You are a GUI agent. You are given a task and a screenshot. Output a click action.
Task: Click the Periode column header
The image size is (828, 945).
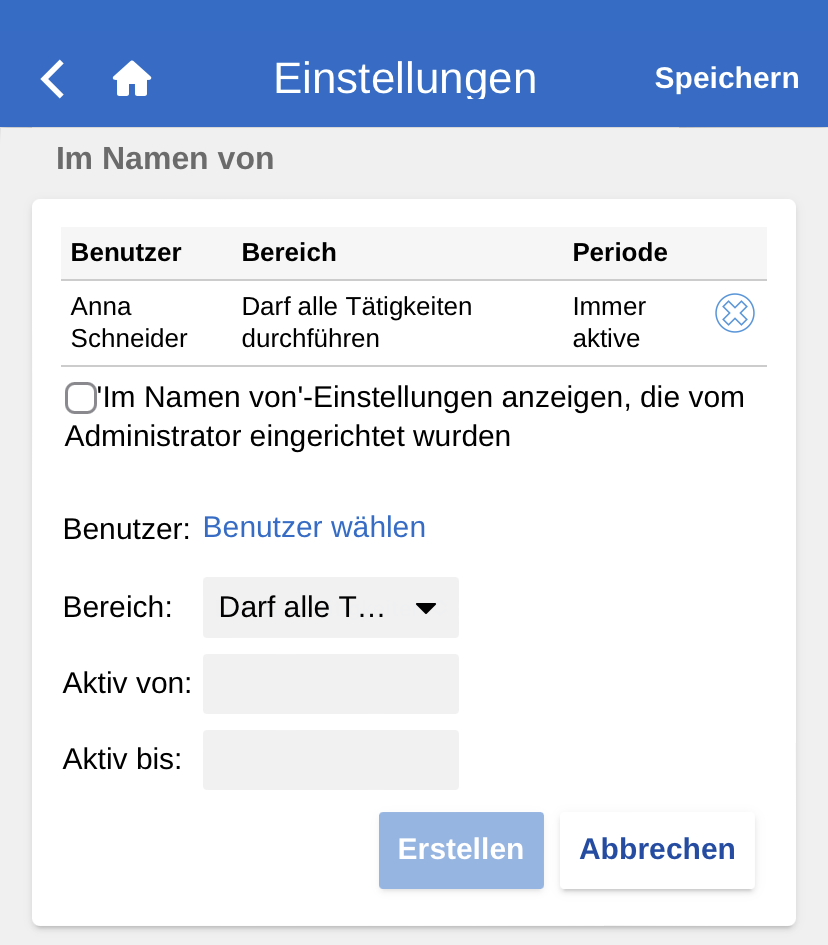point(620,253)
